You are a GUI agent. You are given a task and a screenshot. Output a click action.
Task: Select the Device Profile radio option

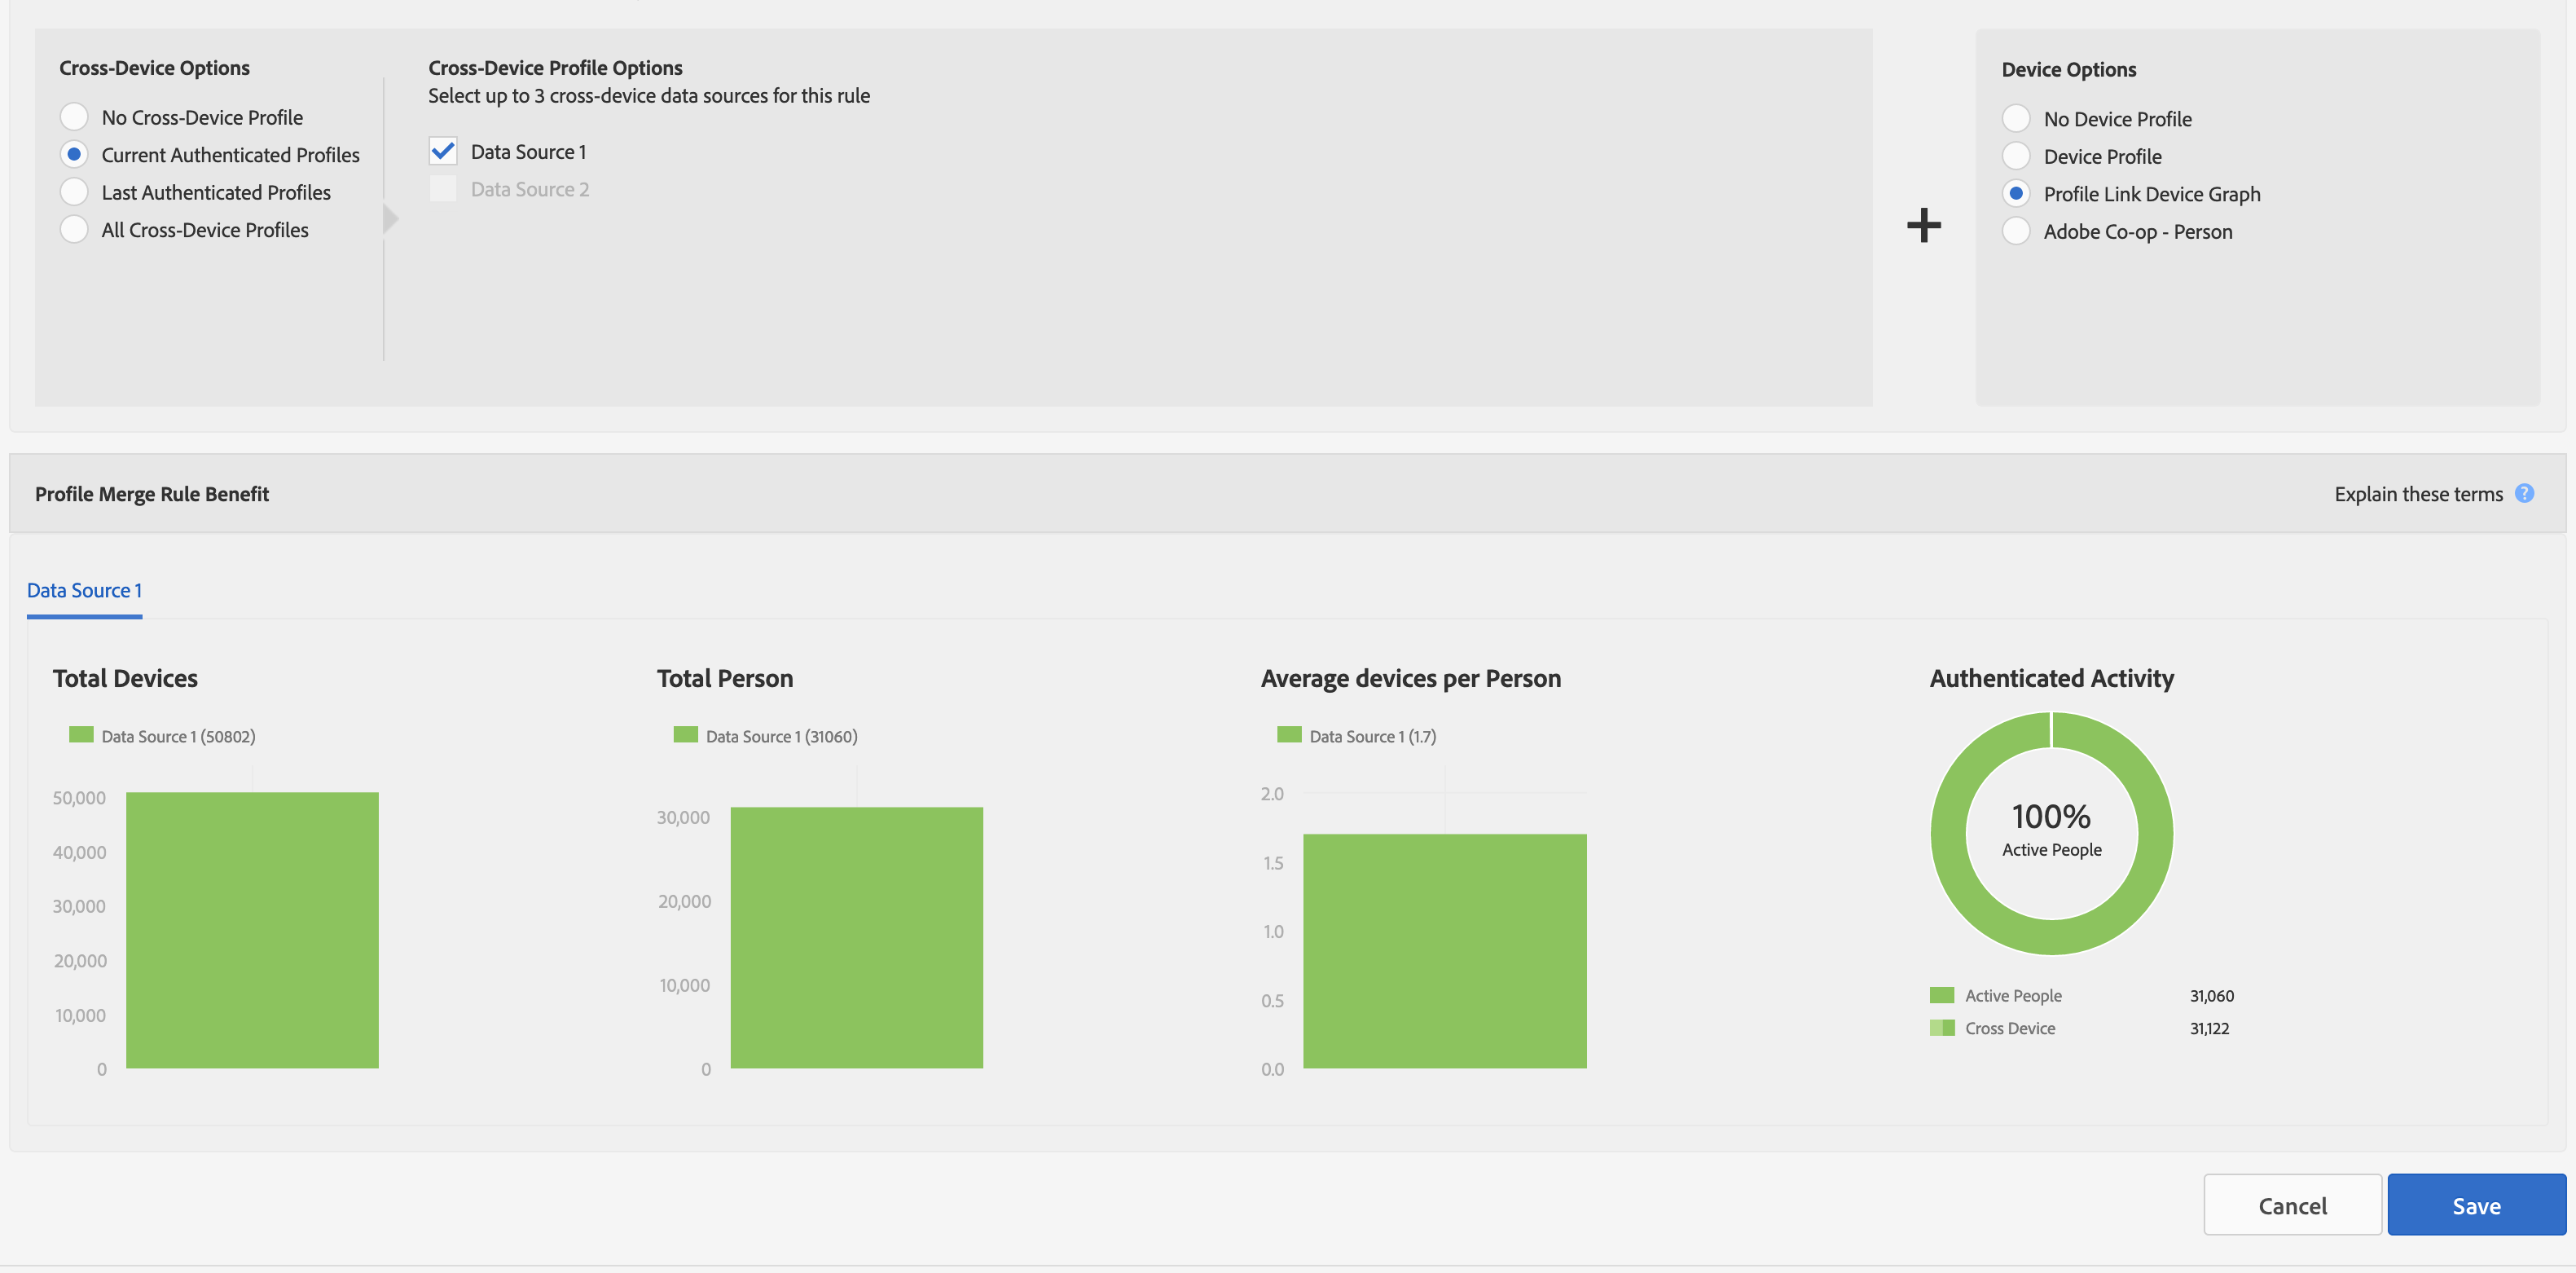pyautogui.click(x=2016, y=156)
